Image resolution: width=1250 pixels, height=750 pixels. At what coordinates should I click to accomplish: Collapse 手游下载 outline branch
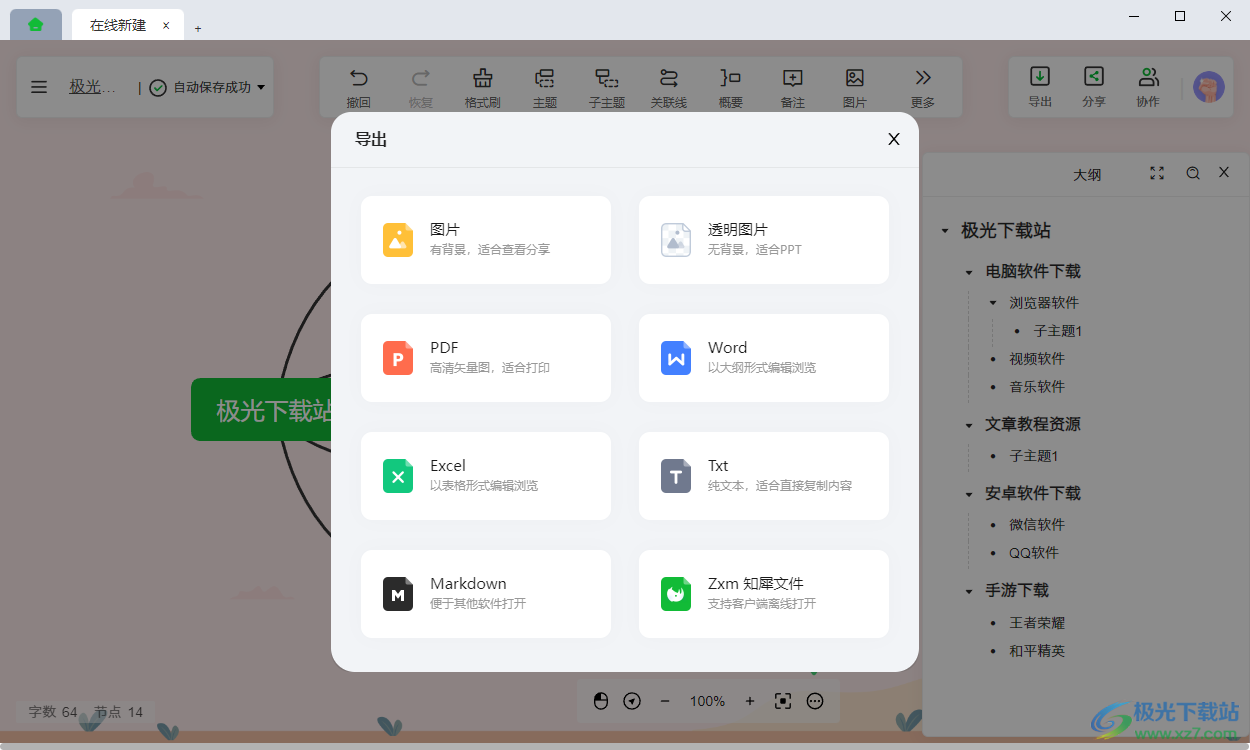click(x=969, y=591)
